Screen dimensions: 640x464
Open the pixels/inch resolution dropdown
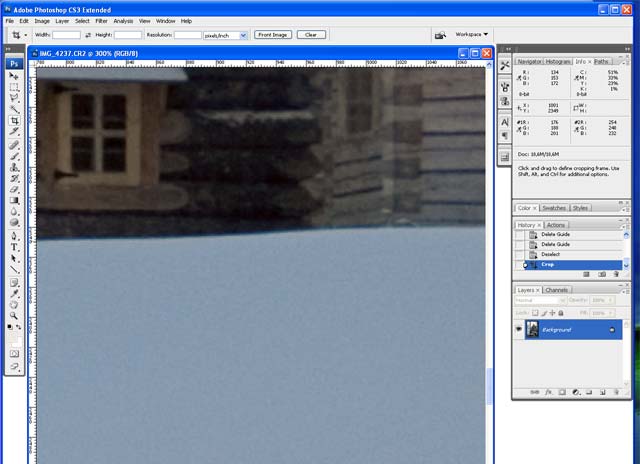tap(243, 34)
